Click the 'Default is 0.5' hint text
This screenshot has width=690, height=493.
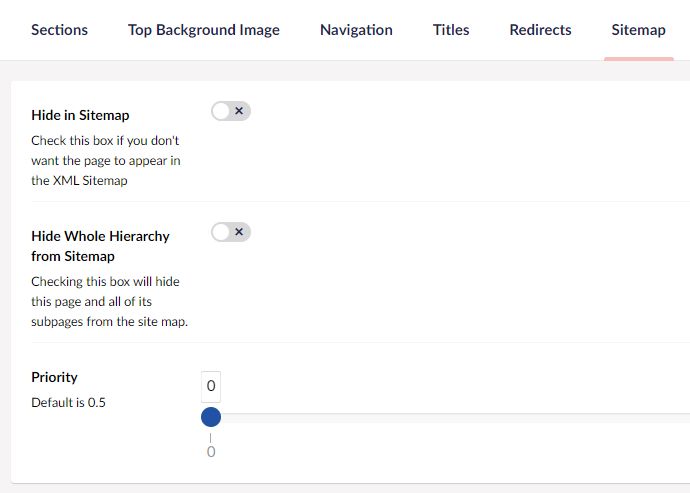(x=68, y=403)
